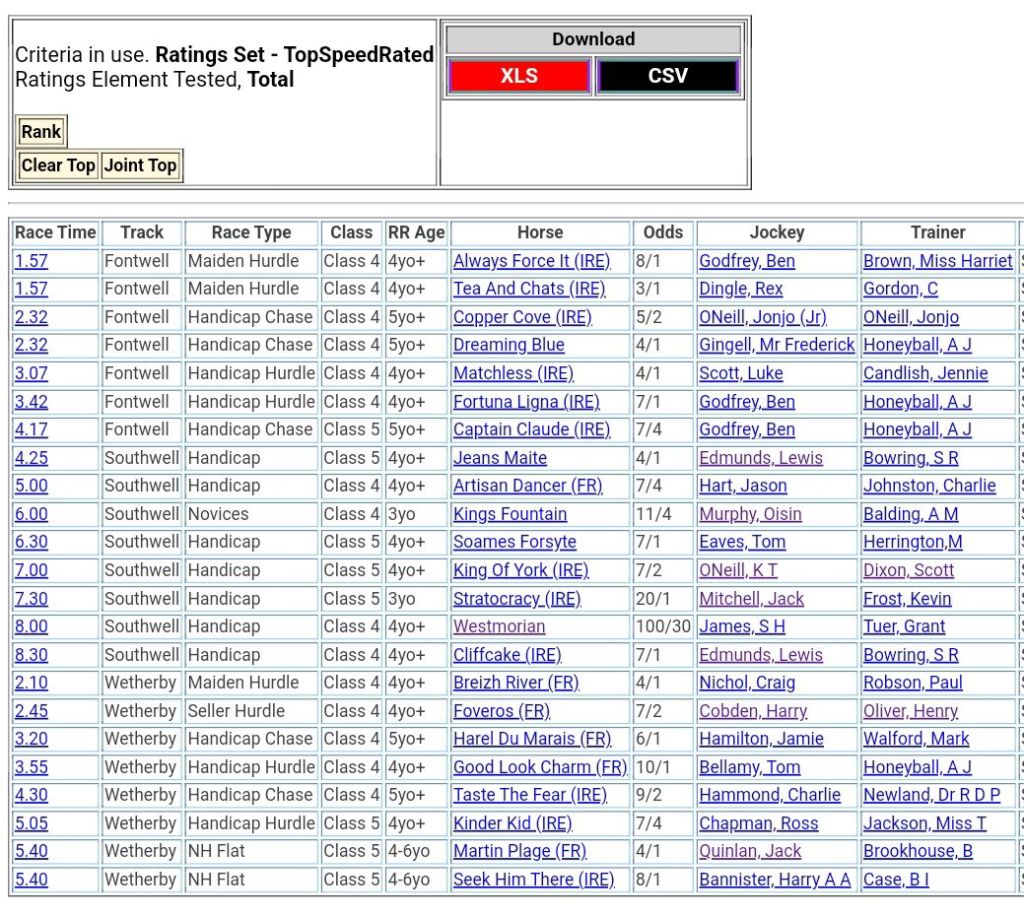1024x916 pixels.
Task: Open horse Kings Fountain link
Action: 510,514
